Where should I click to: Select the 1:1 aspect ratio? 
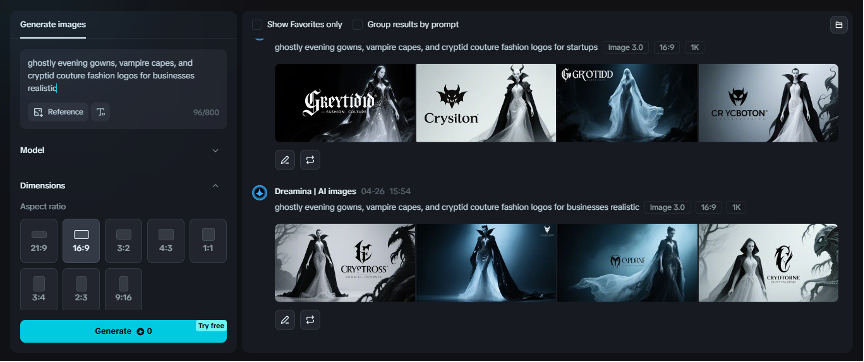point(208,241)
